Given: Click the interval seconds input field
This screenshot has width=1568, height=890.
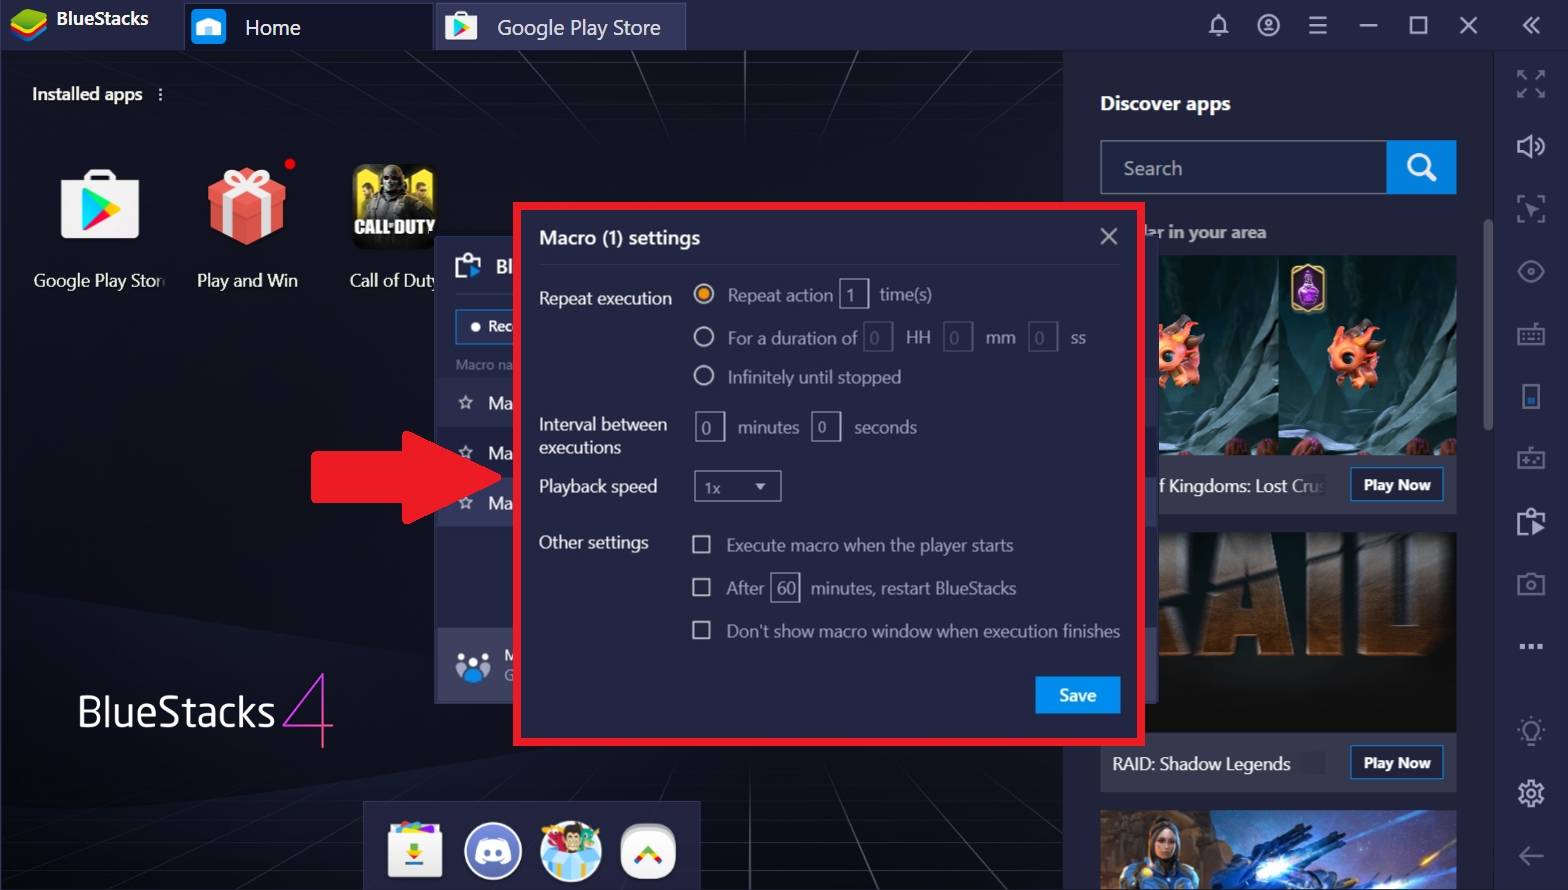Looking at the screenshot, I should pyautogui.click(x=825, y=427).
